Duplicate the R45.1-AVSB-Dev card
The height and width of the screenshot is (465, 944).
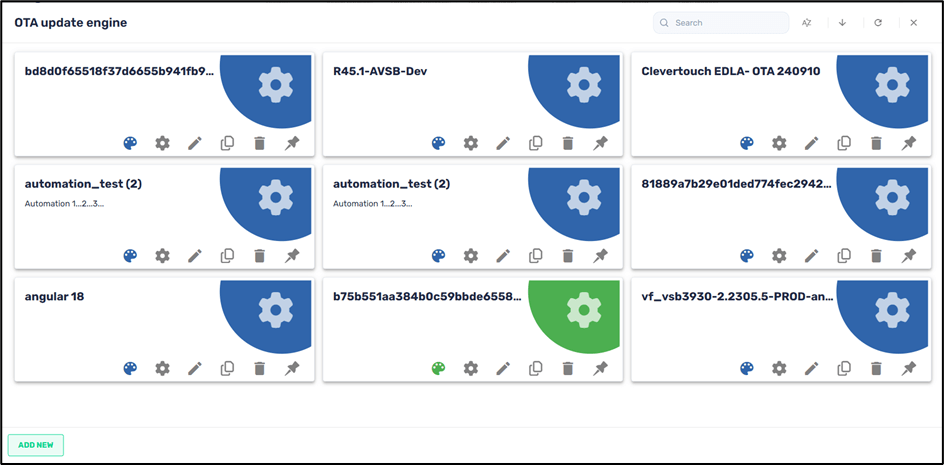[x=535, y=143]
